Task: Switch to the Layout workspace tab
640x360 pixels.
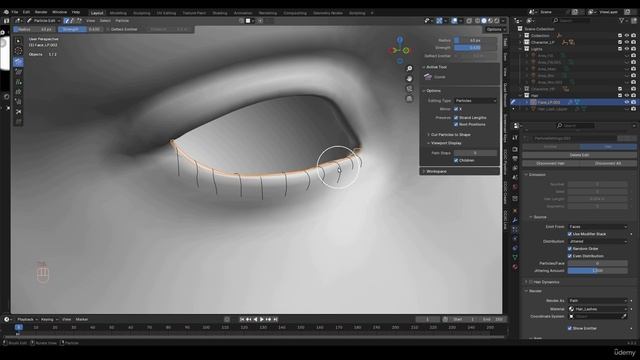Action: pos(97,13)
